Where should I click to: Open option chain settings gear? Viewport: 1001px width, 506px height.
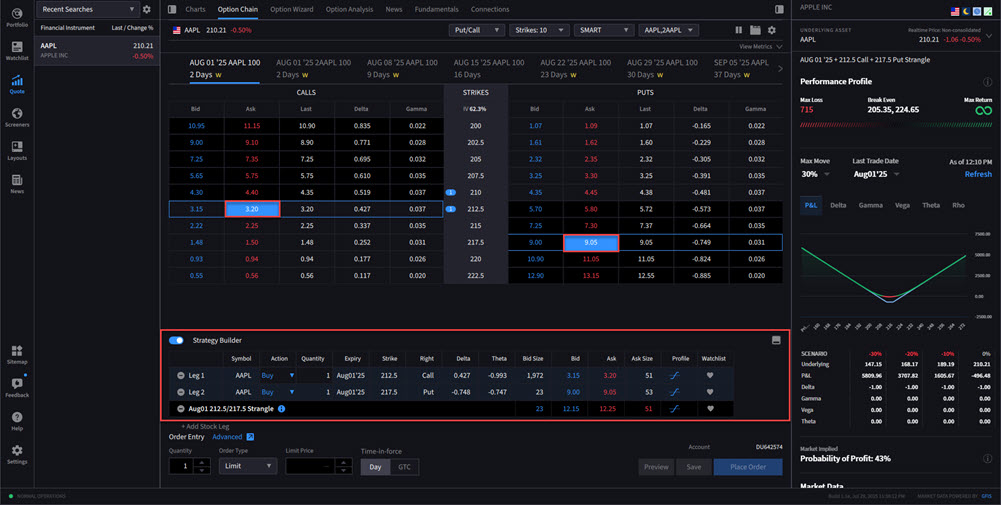tap(771, 30)
